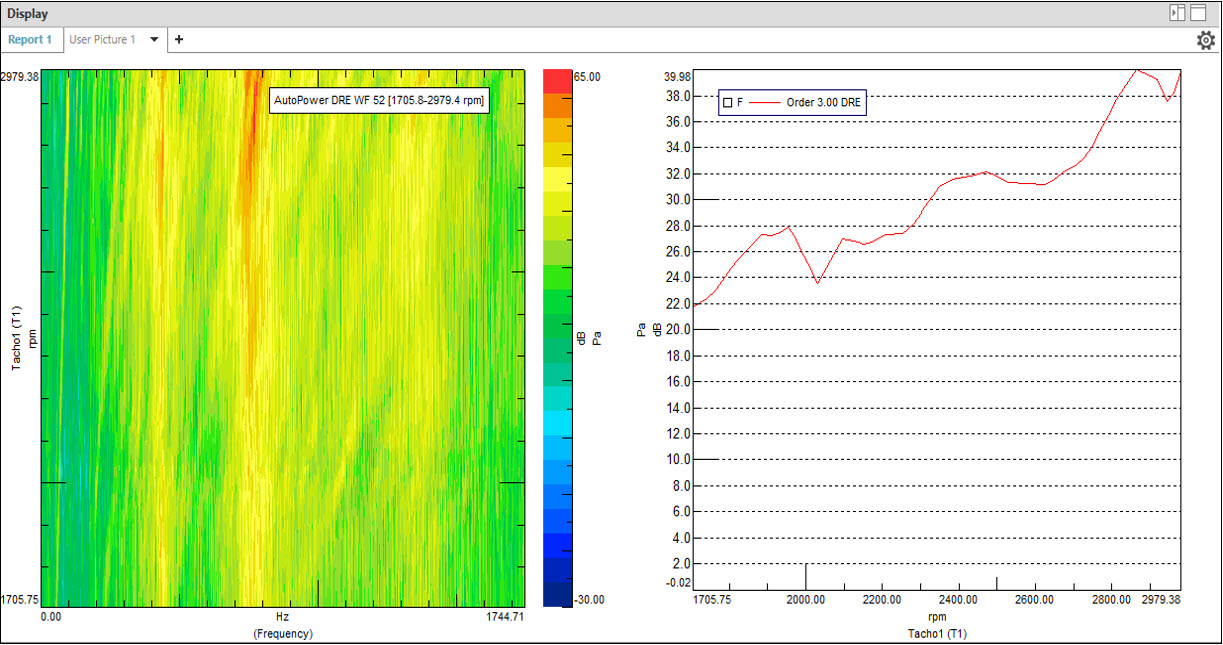
Task: Click the 39.98 upper limit of order plot
Action: tap(677, 77)
